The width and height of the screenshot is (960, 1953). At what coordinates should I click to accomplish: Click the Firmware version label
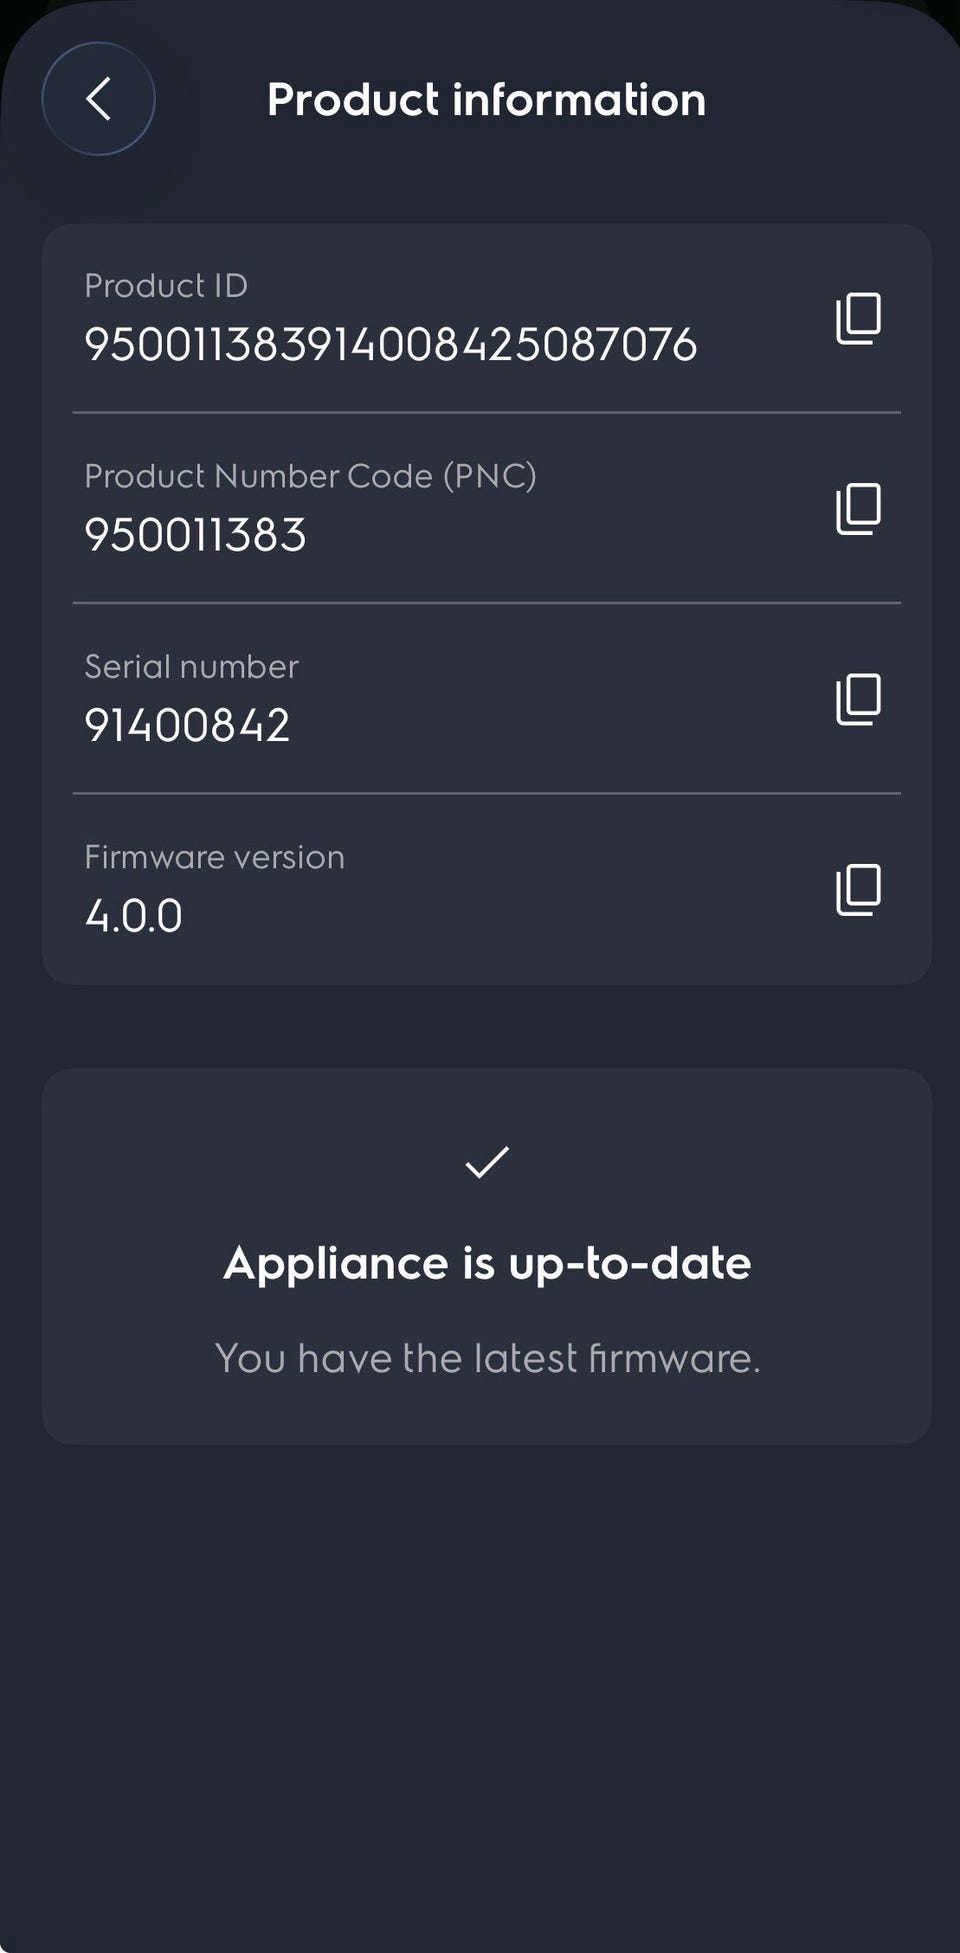click(214, 857)
